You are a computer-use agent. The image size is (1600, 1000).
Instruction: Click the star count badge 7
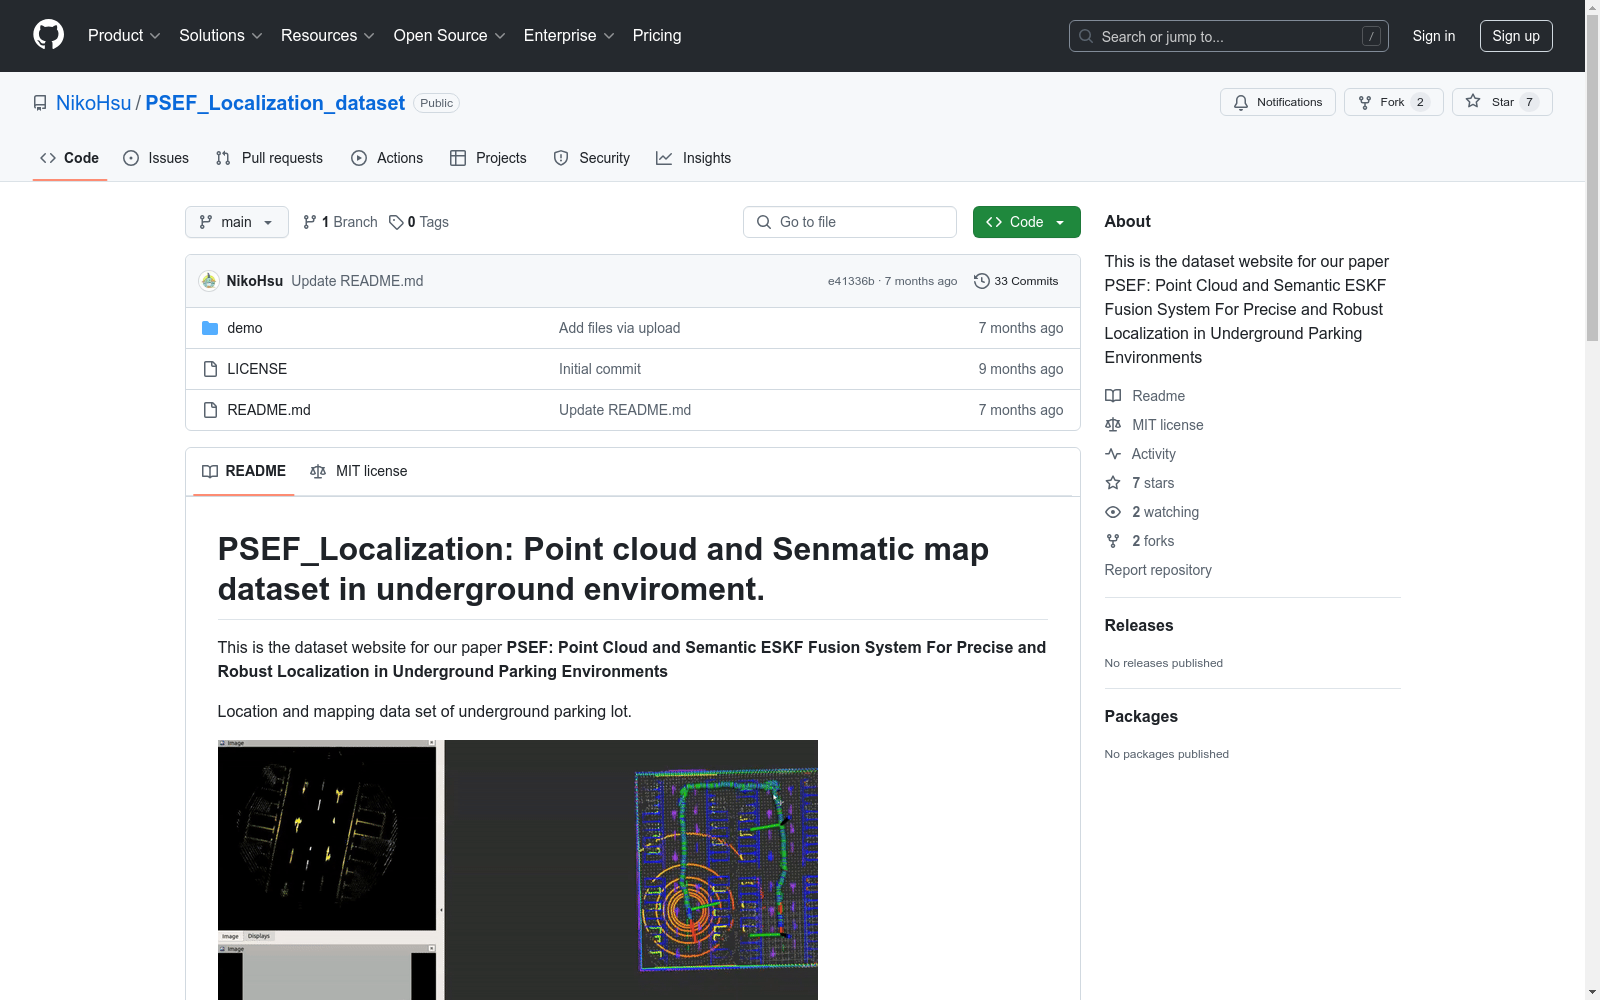point(1529,102)
